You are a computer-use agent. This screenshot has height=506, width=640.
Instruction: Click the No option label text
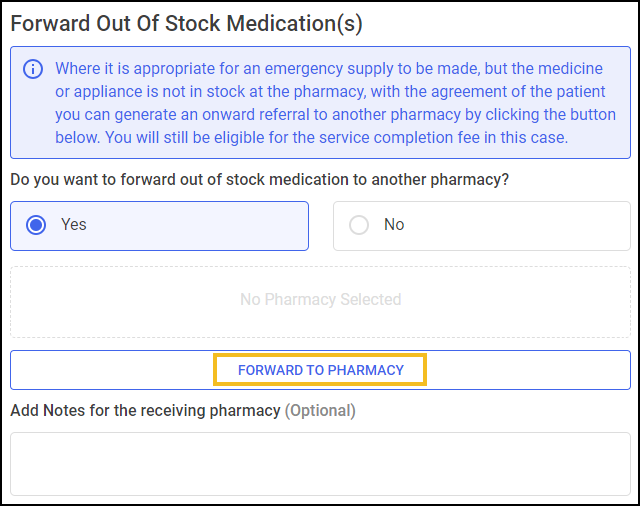(x=394, y=224)
